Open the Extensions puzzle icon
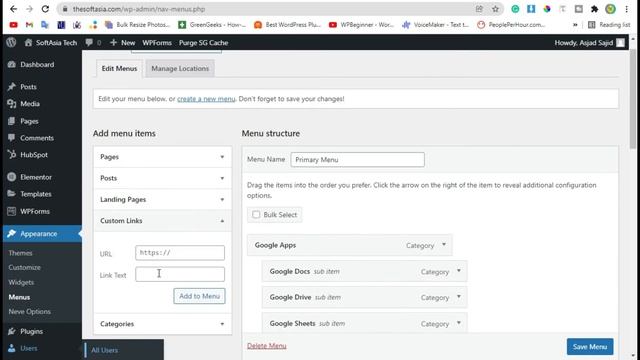This screenshot has width=640, height=360. click(594, 9)
